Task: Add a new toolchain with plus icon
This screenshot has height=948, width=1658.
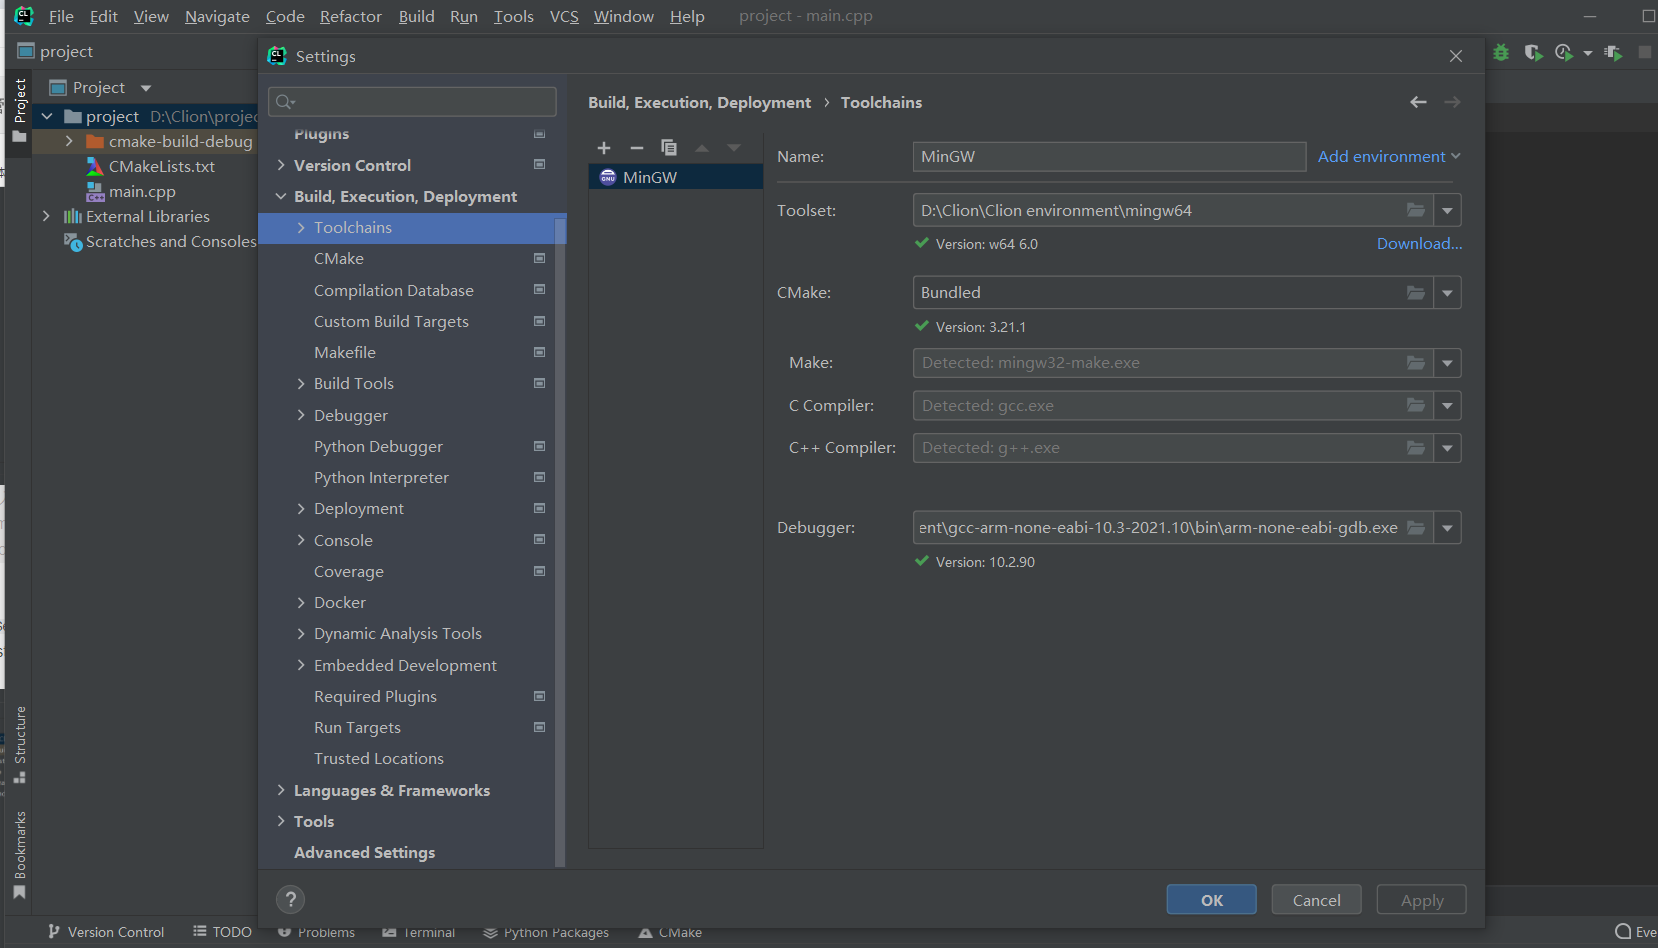Action: (x=604, y=148)
